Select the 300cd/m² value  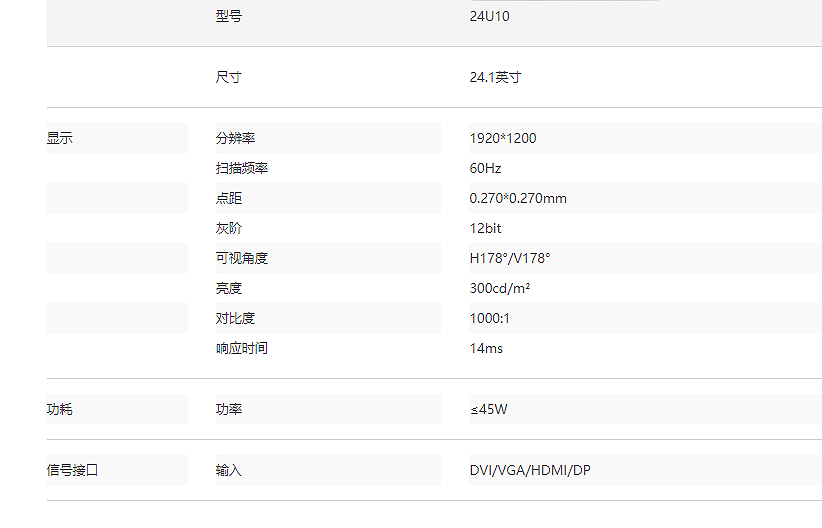click(500, 288)
